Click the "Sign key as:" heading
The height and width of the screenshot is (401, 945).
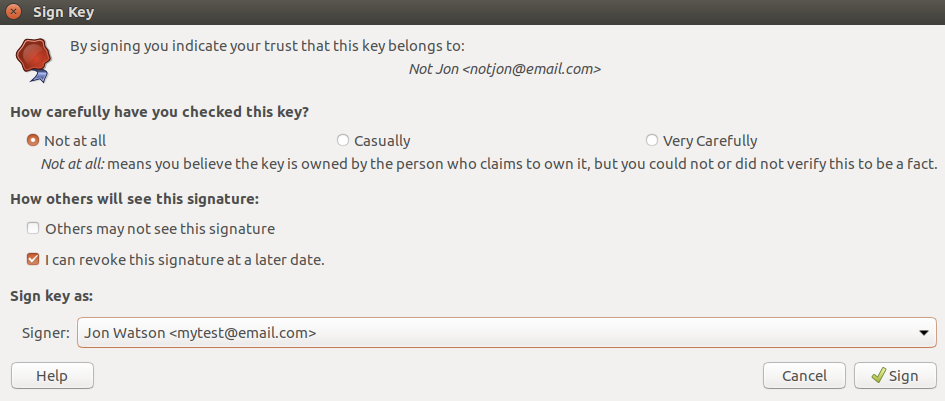[51, 296]
